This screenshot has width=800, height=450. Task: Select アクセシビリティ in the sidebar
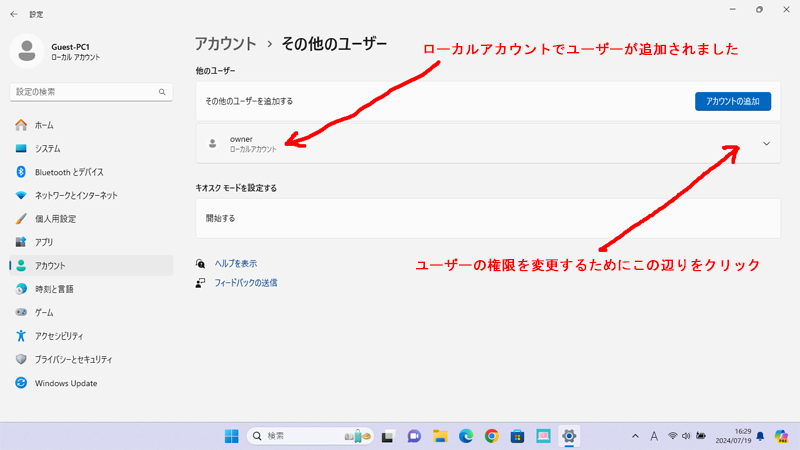click(59, 336)
